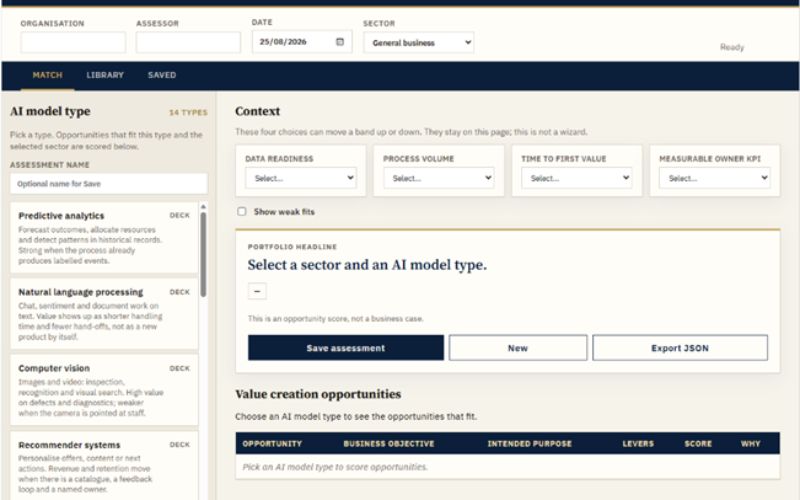Open the Deck link for Predictive analytics
Viewport: 800px width, 500px height.
coord(180,215)
